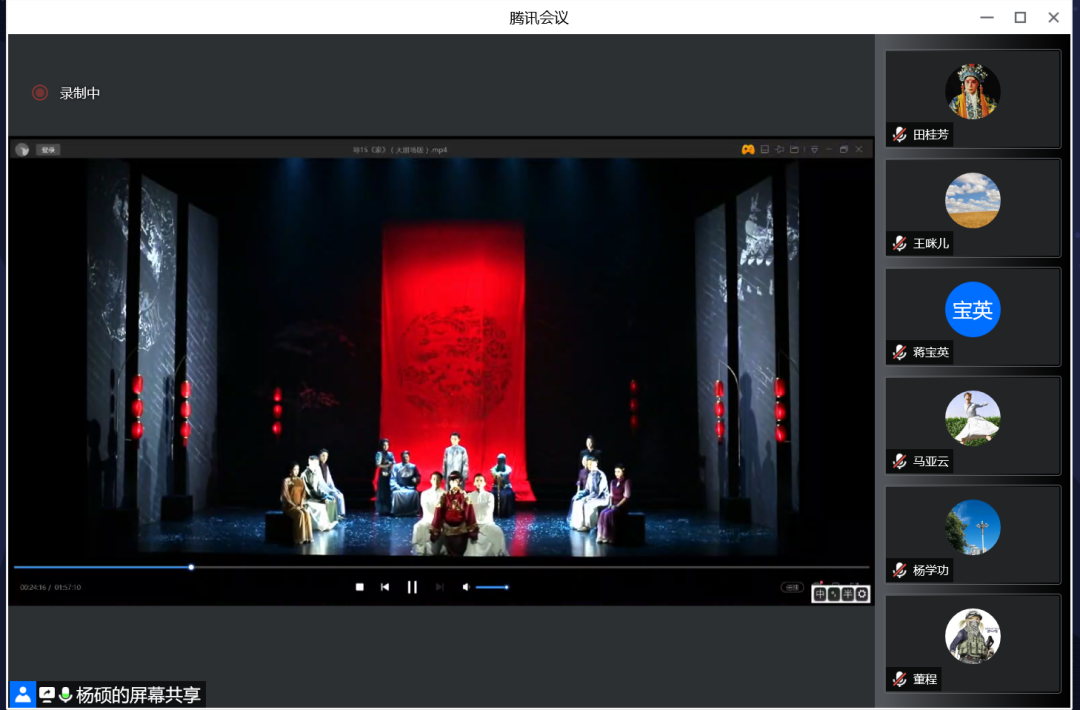Pause the playing video
1080x710 pixels.
[412, 587]
